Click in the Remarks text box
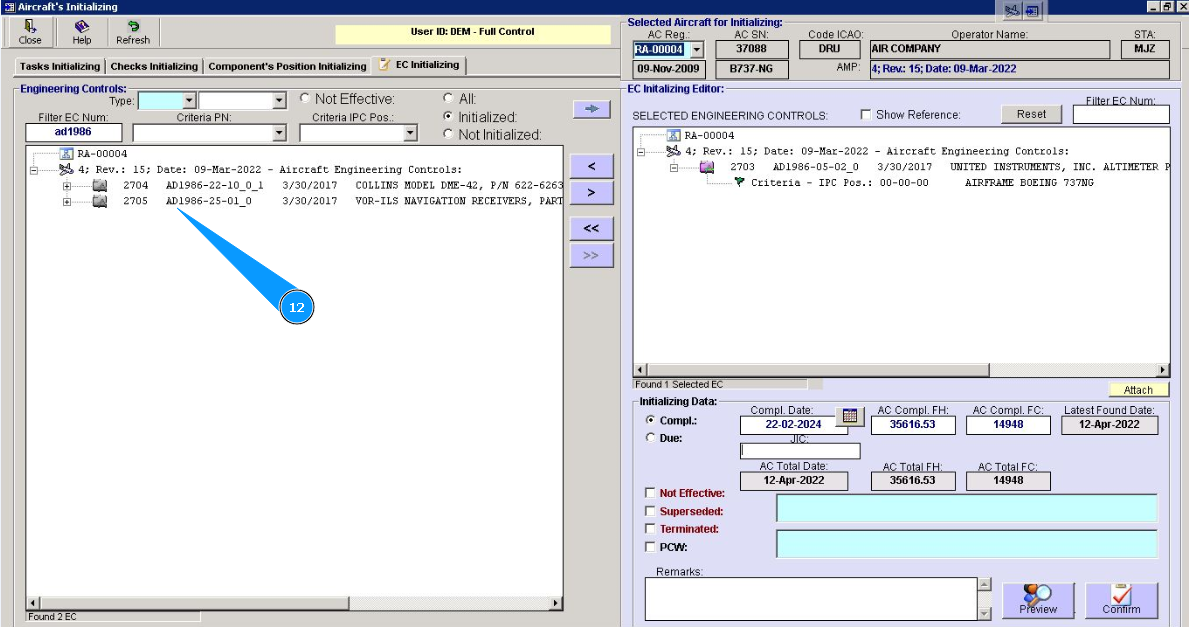The image size is (1189, 629). click(810, 598)
